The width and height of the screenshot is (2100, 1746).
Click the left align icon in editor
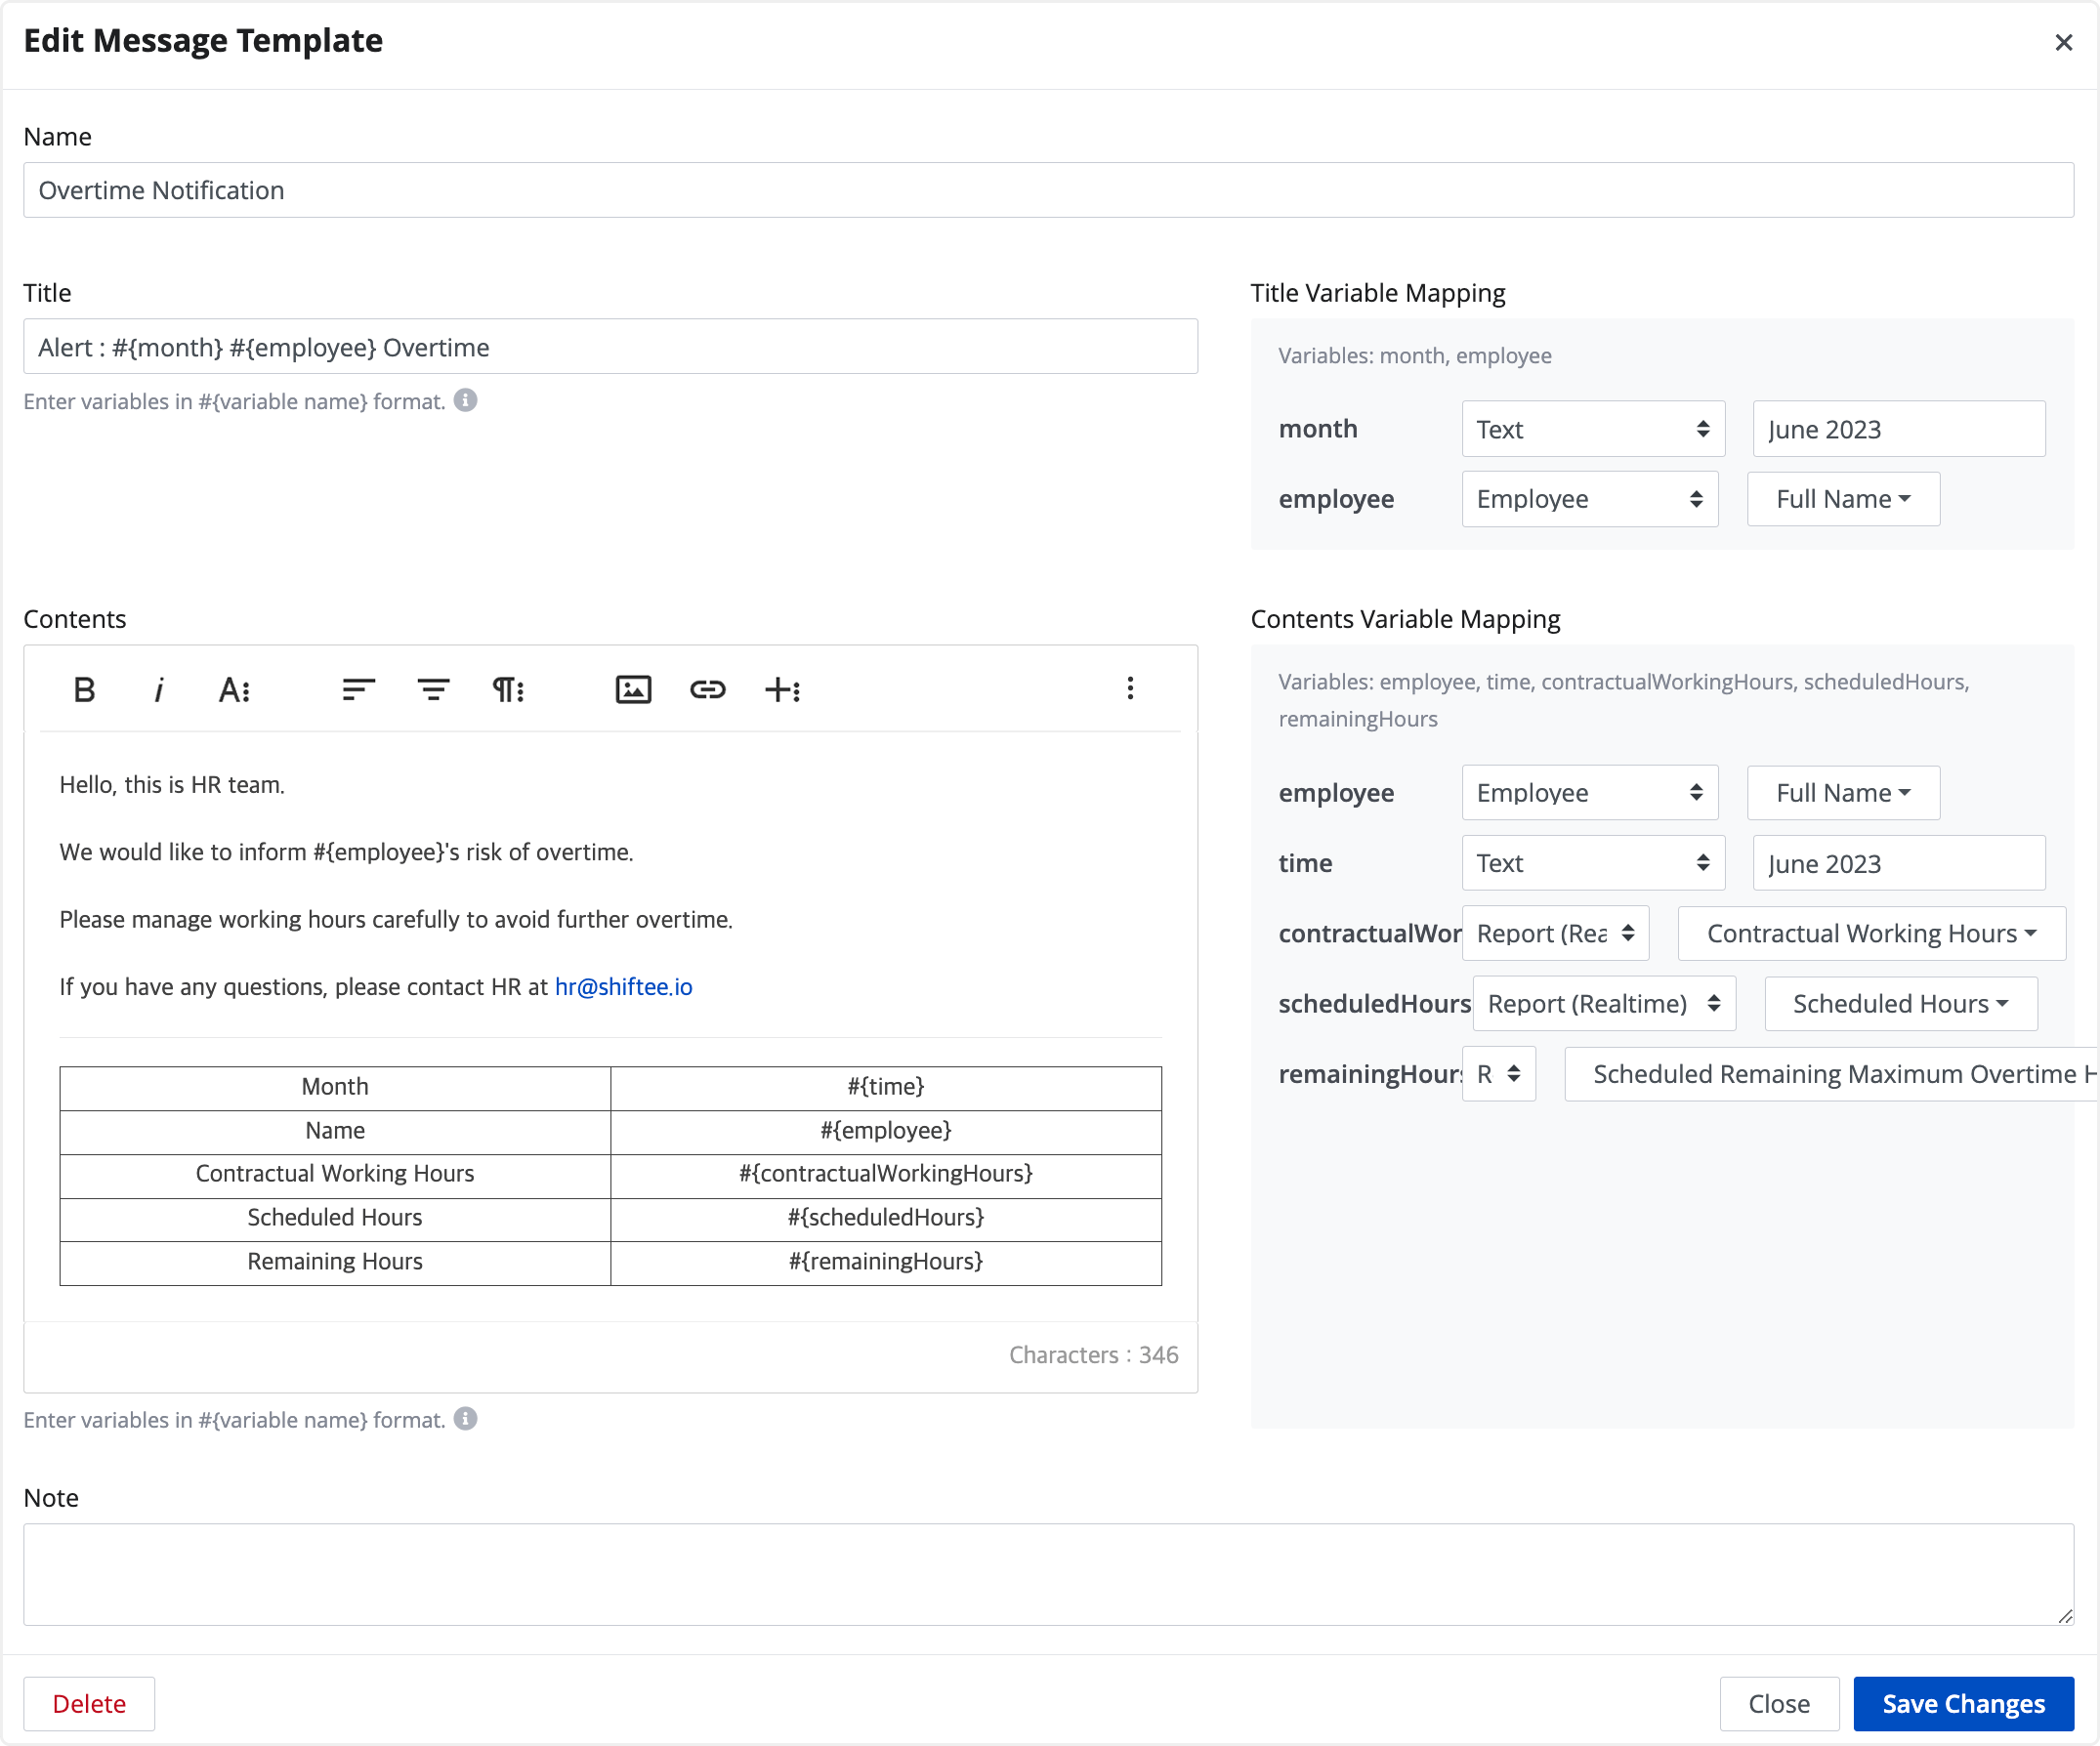coord(358,689)
